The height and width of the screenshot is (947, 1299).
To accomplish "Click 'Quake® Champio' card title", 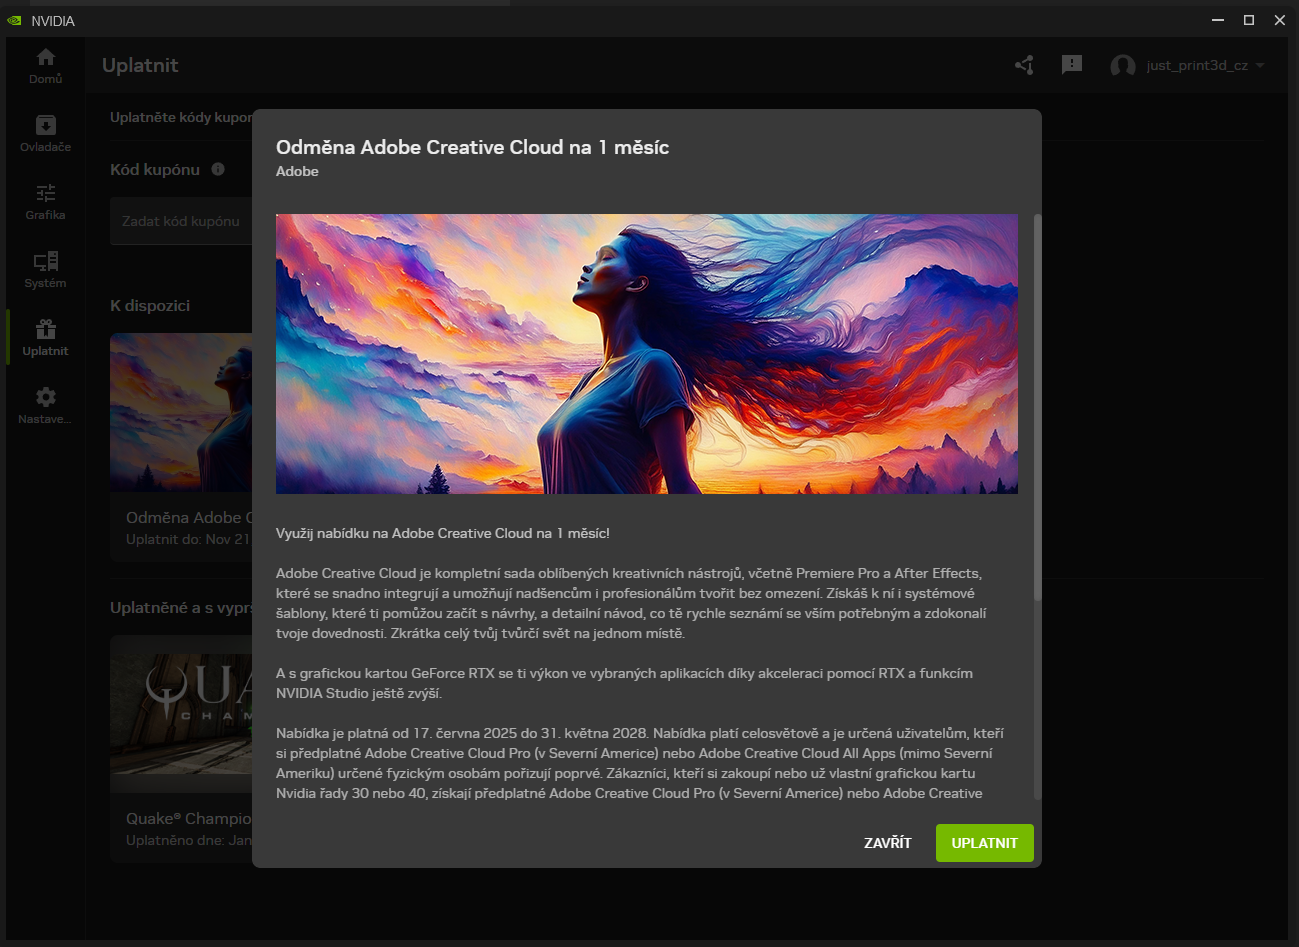I will [189, 818].
